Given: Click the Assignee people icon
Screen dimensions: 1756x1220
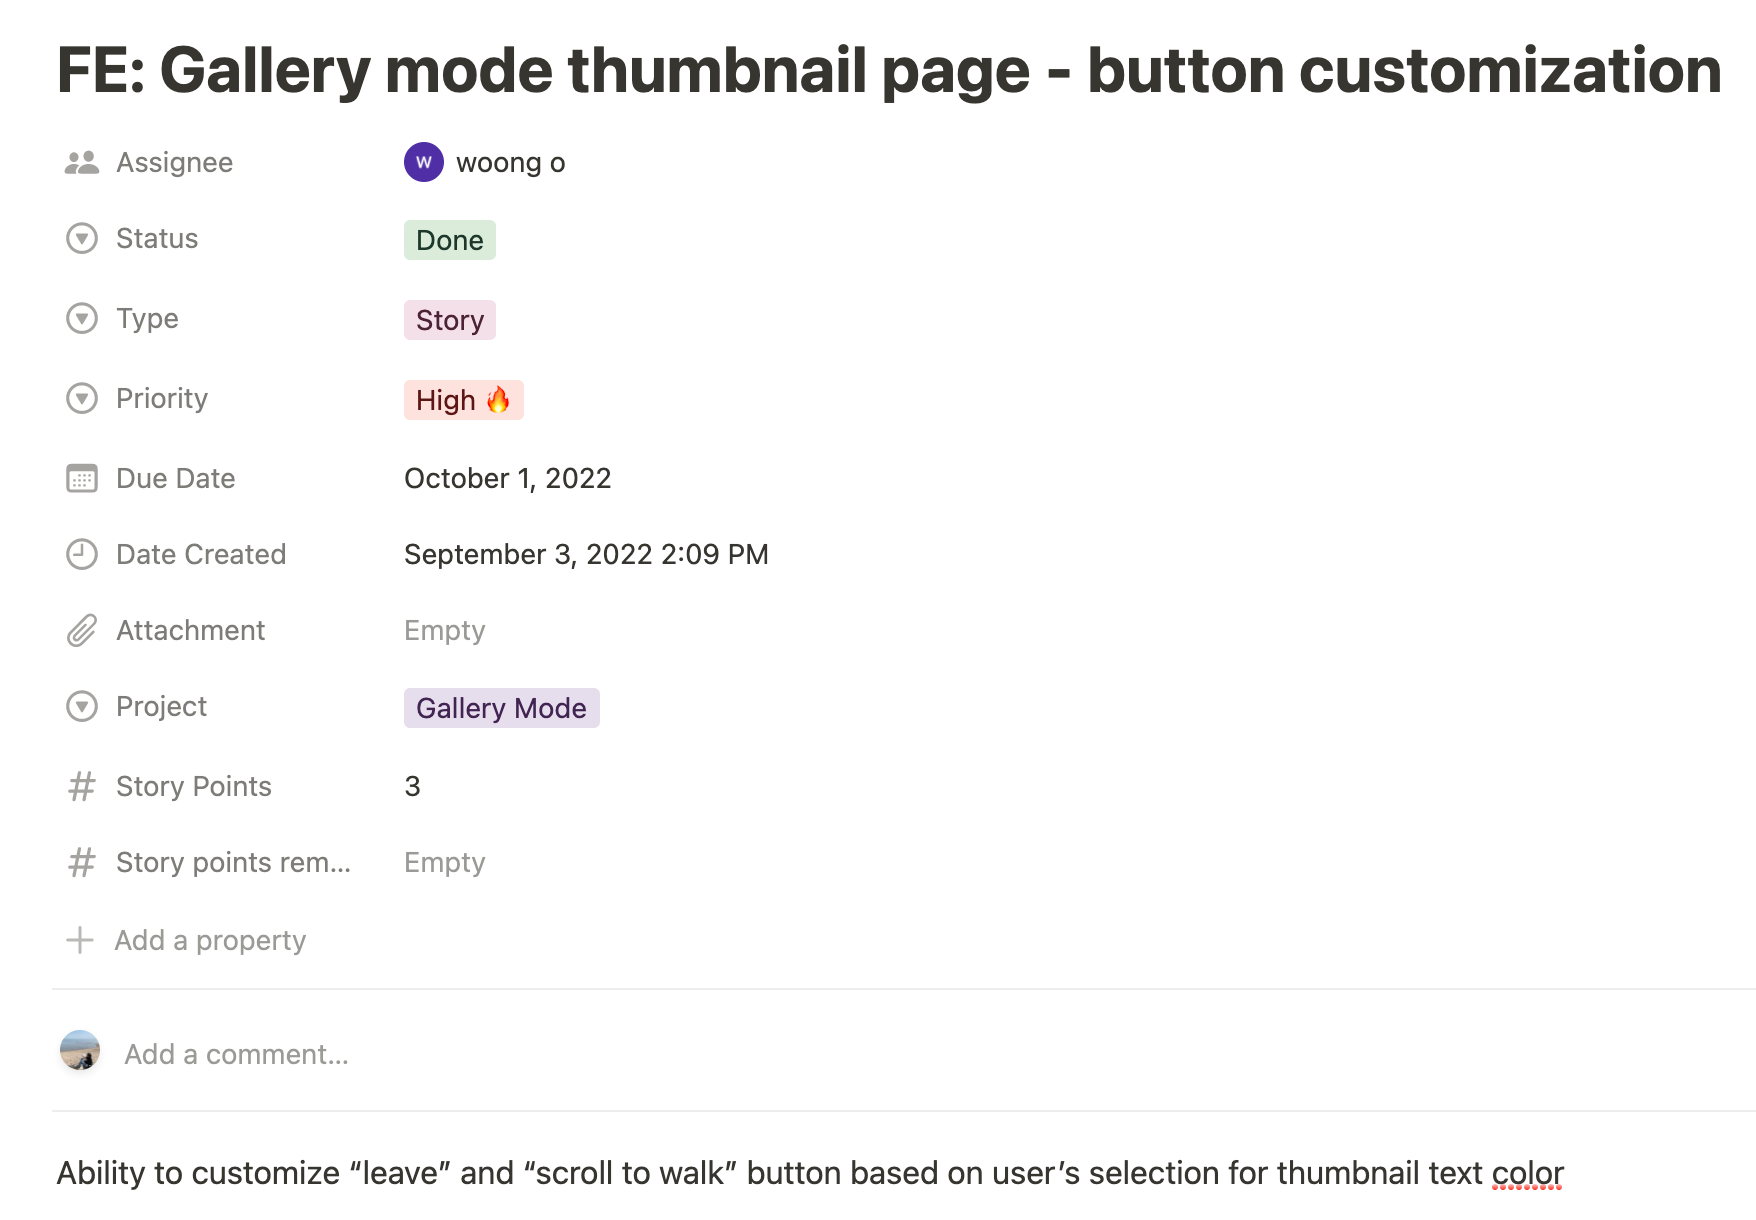Looking at the screenshot, I should pyautogui.click(x=81, y=162).
